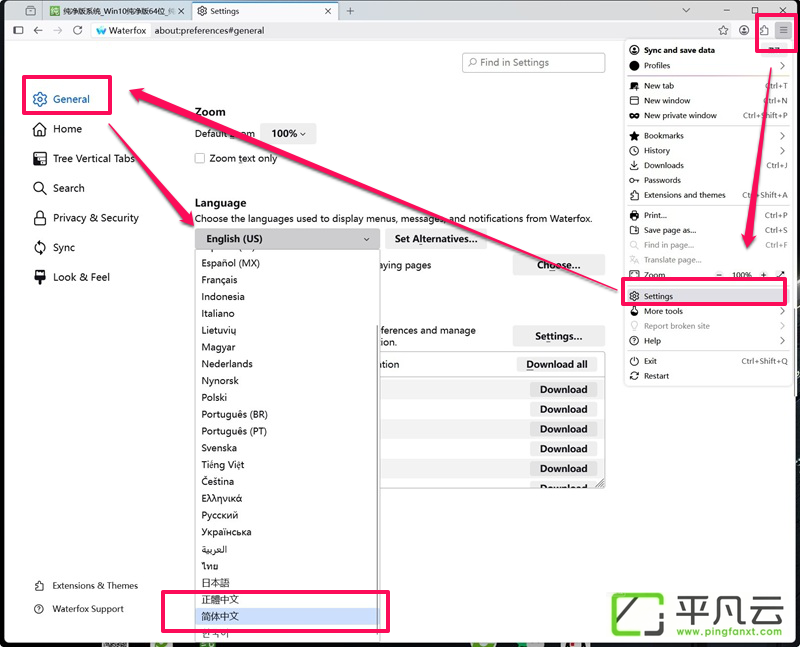
Task: Choose Print... menu item
Action: tap(708, 215)
